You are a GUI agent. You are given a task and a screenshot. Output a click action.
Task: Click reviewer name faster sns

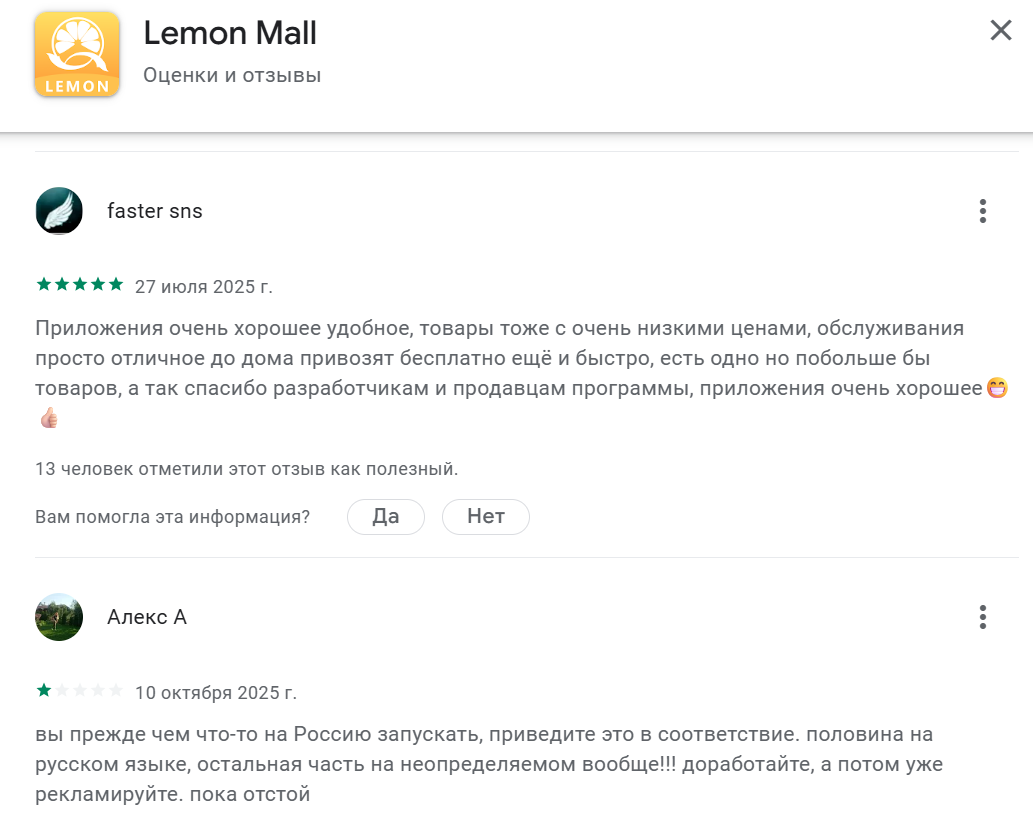click(x=154, y=211)
